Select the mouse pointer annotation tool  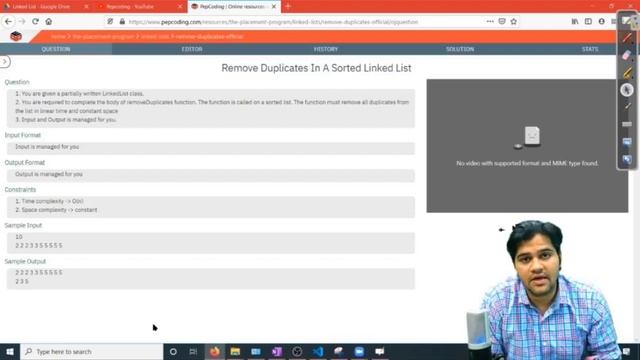tap(627, 90)
